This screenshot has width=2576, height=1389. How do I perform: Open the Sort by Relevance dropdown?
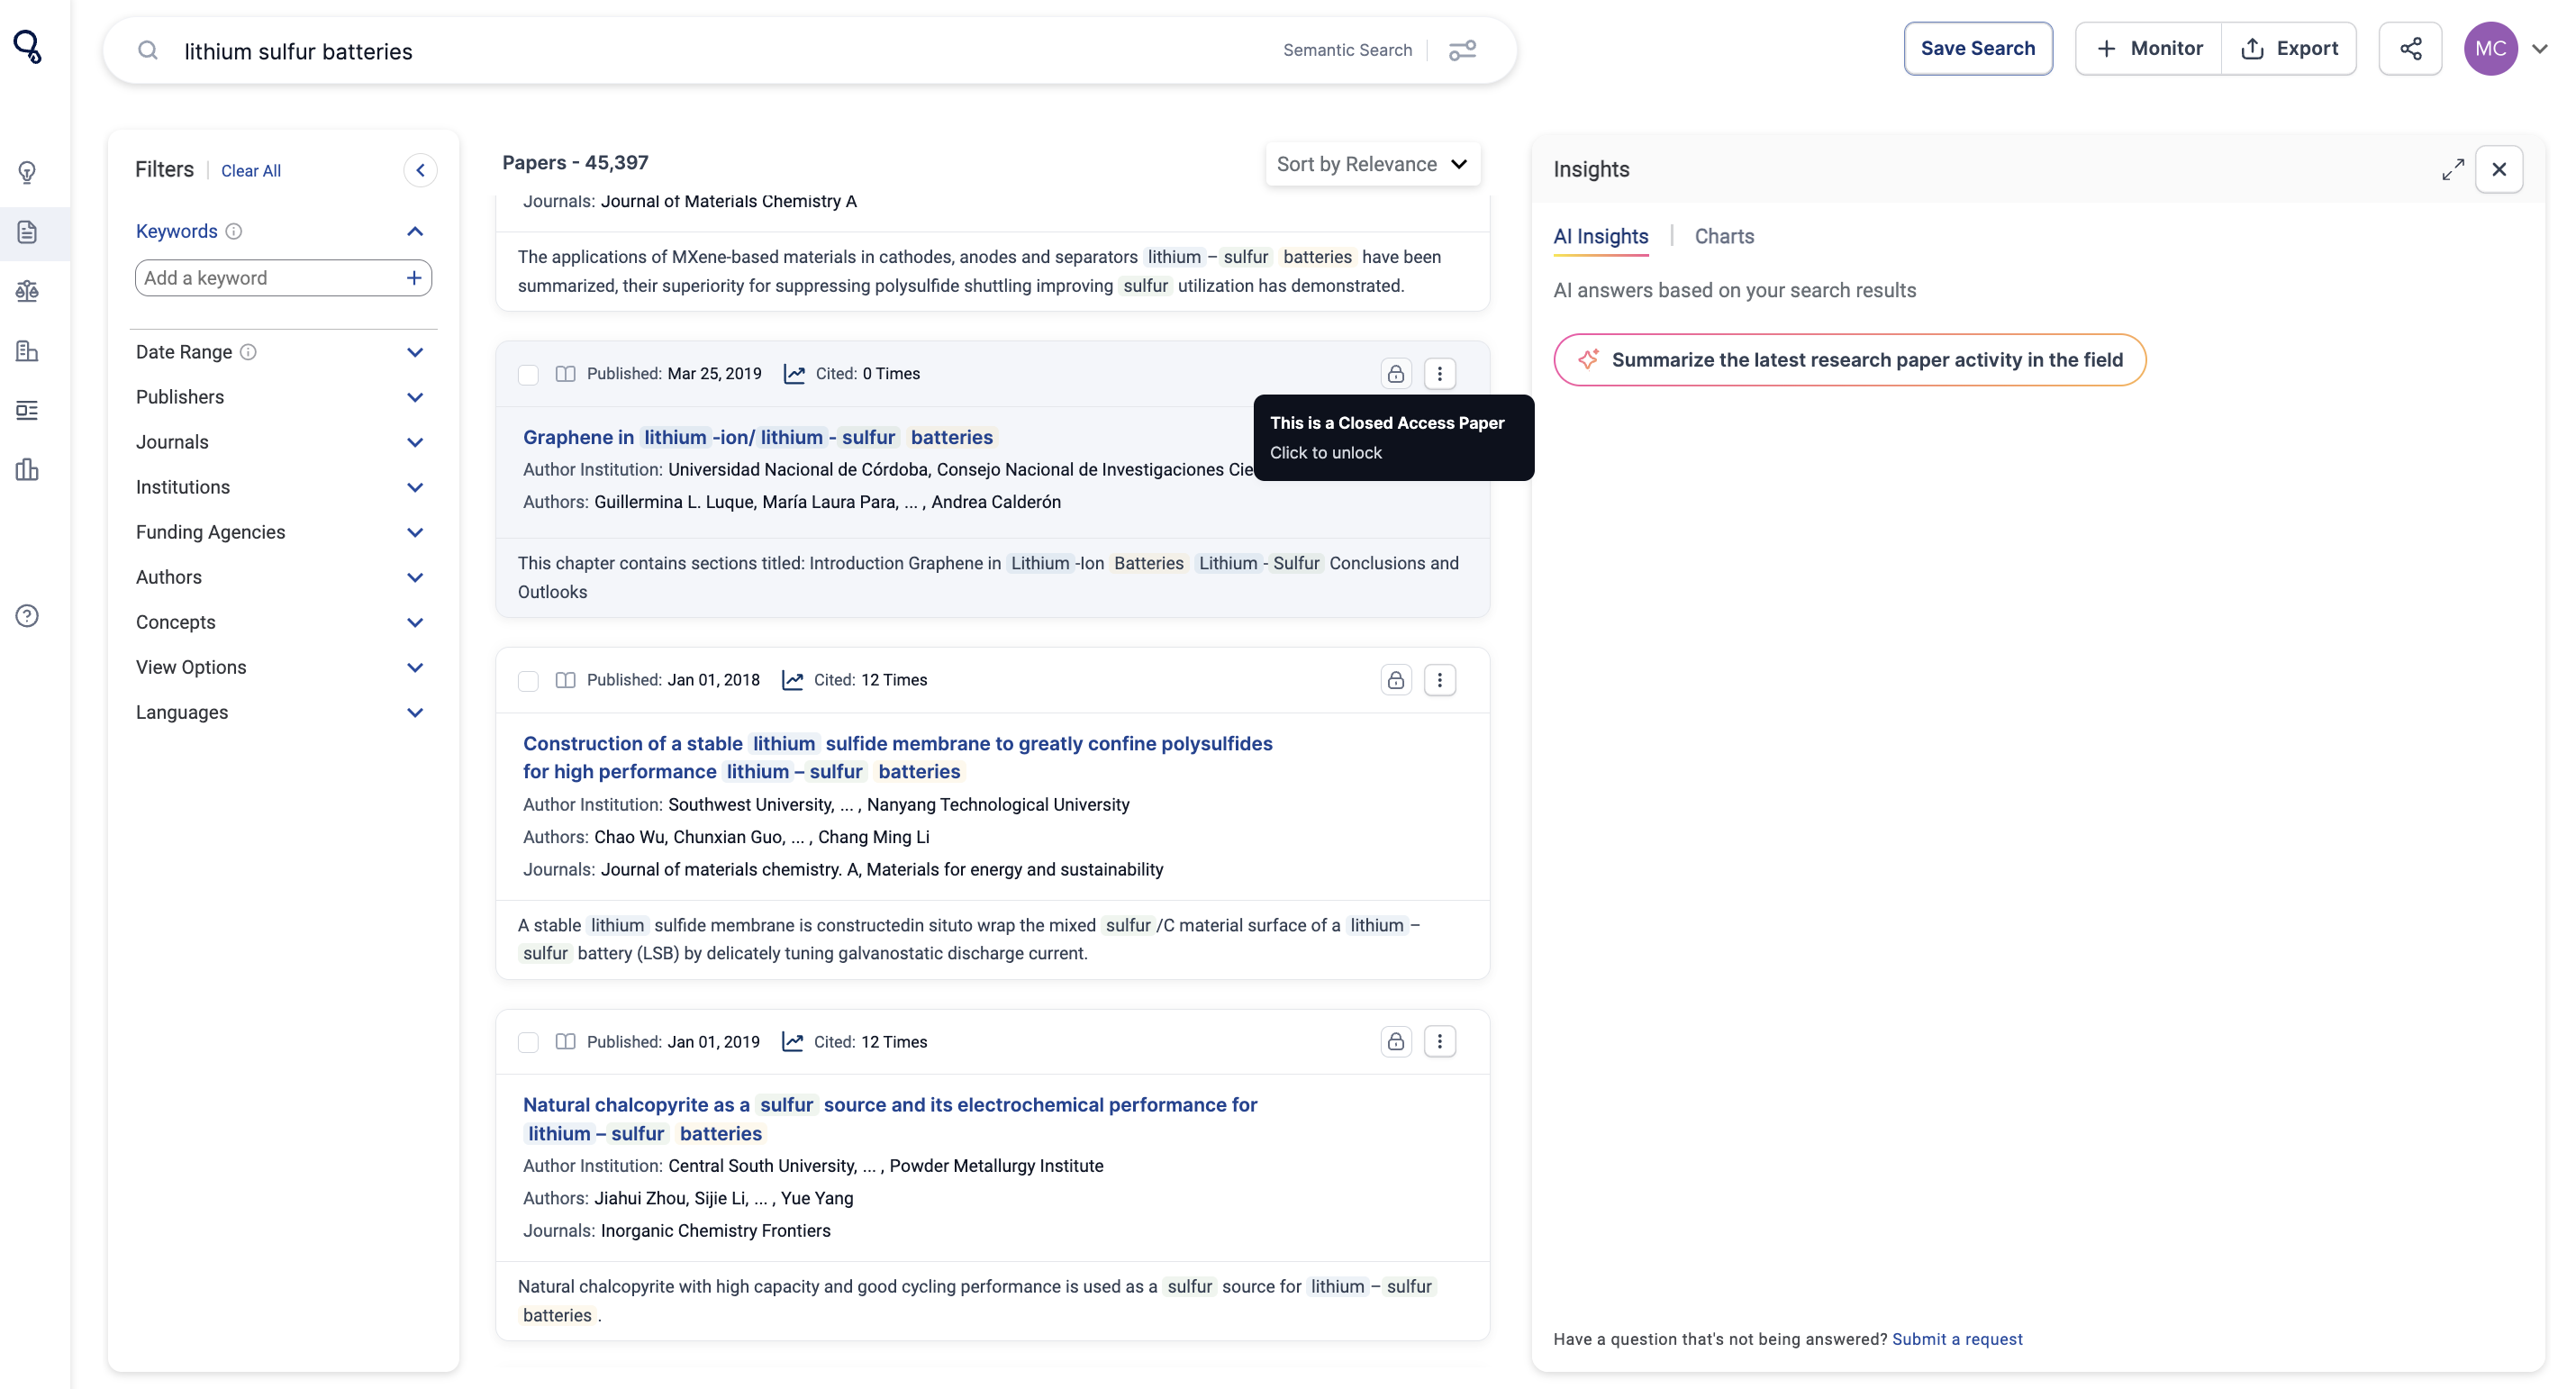tap(1372, 164)
